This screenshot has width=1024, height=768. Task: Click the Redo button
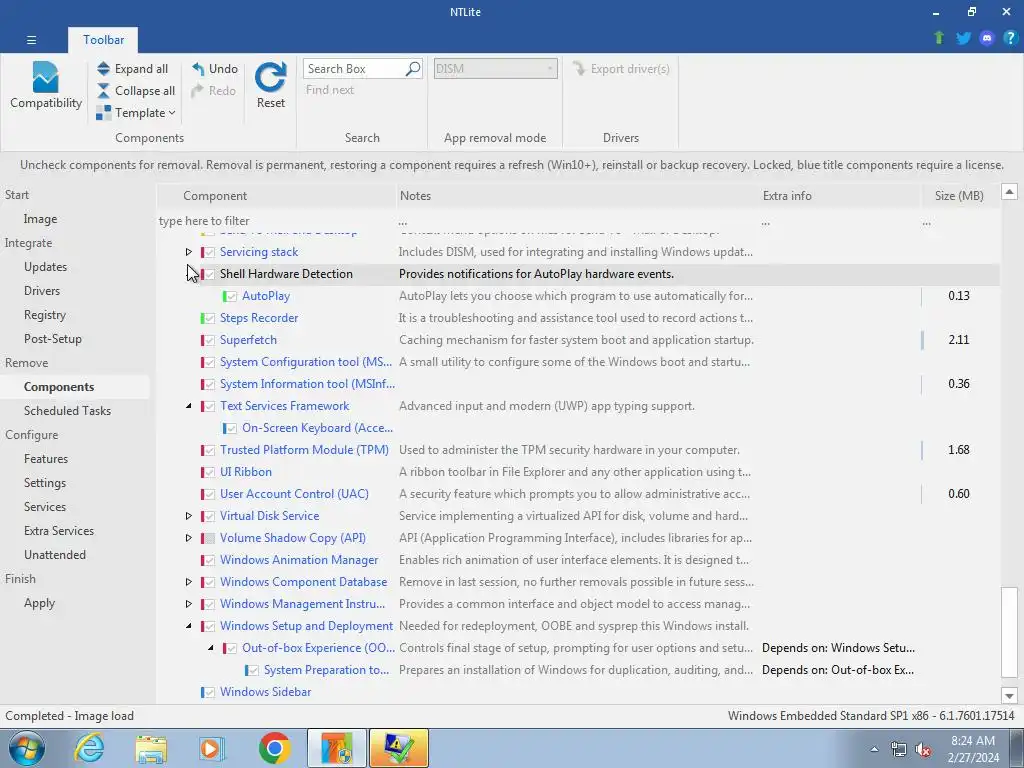[x=214, y=91]
